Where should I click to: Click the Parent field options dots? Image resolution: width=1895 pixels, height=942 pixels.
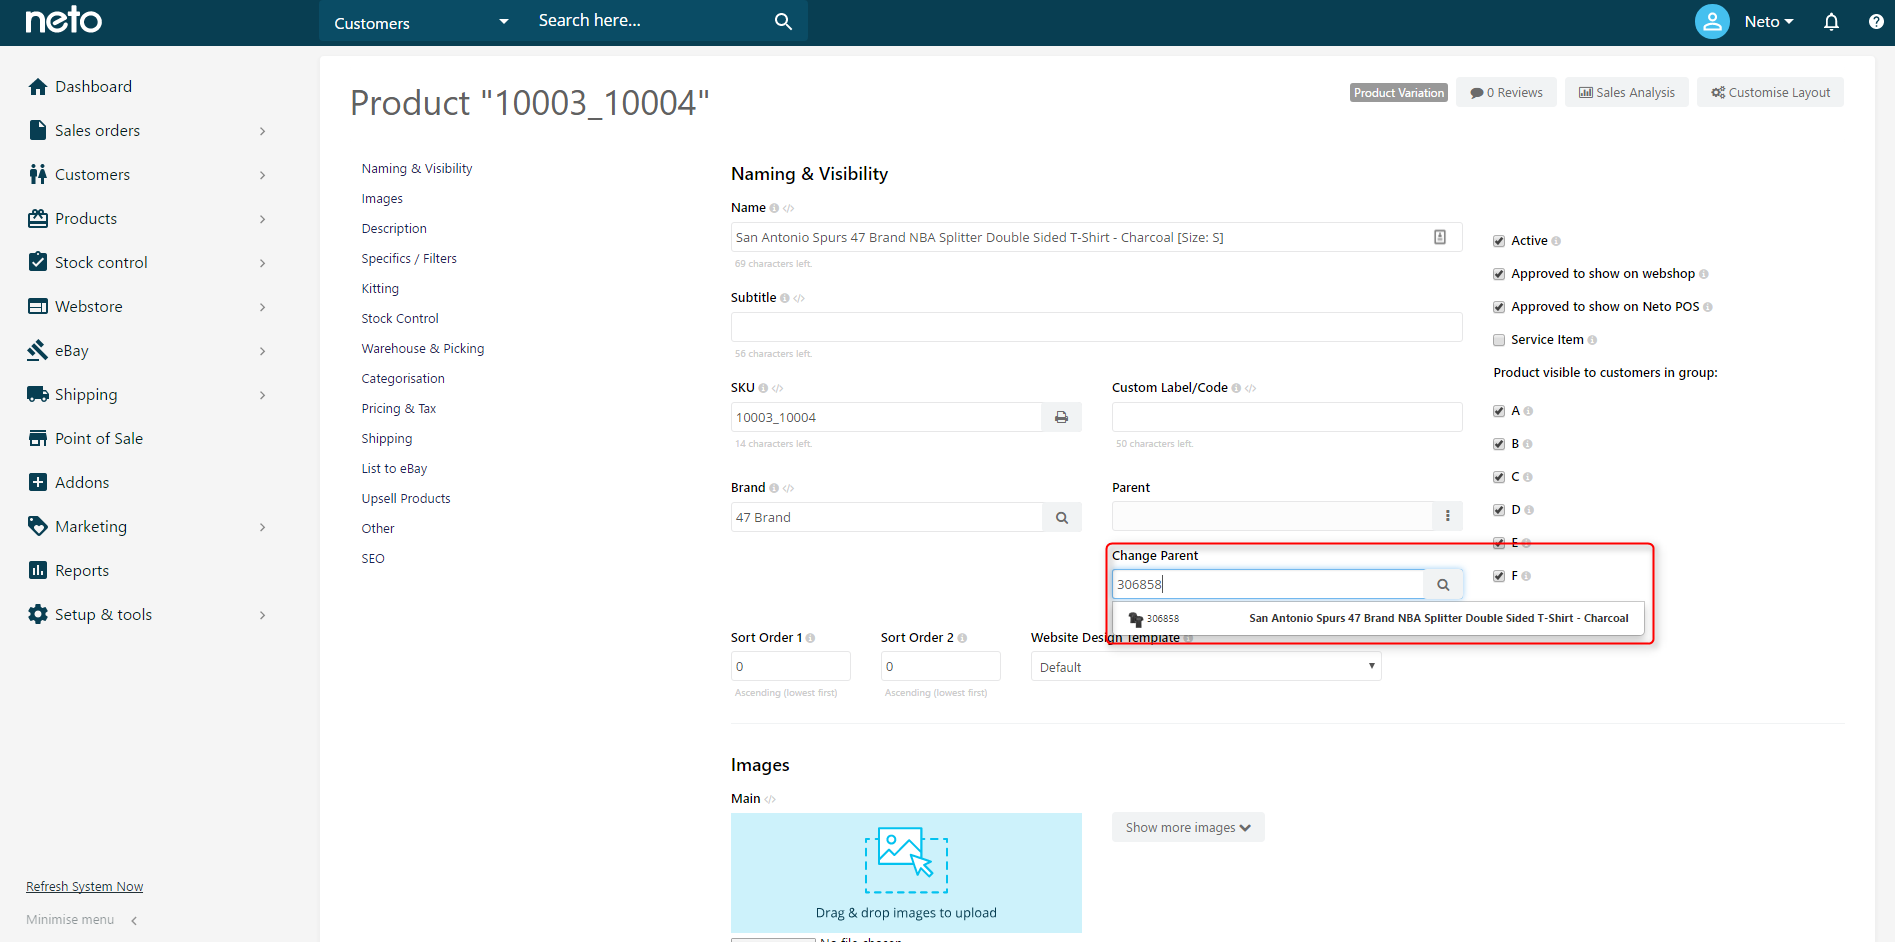point(1447,516)
